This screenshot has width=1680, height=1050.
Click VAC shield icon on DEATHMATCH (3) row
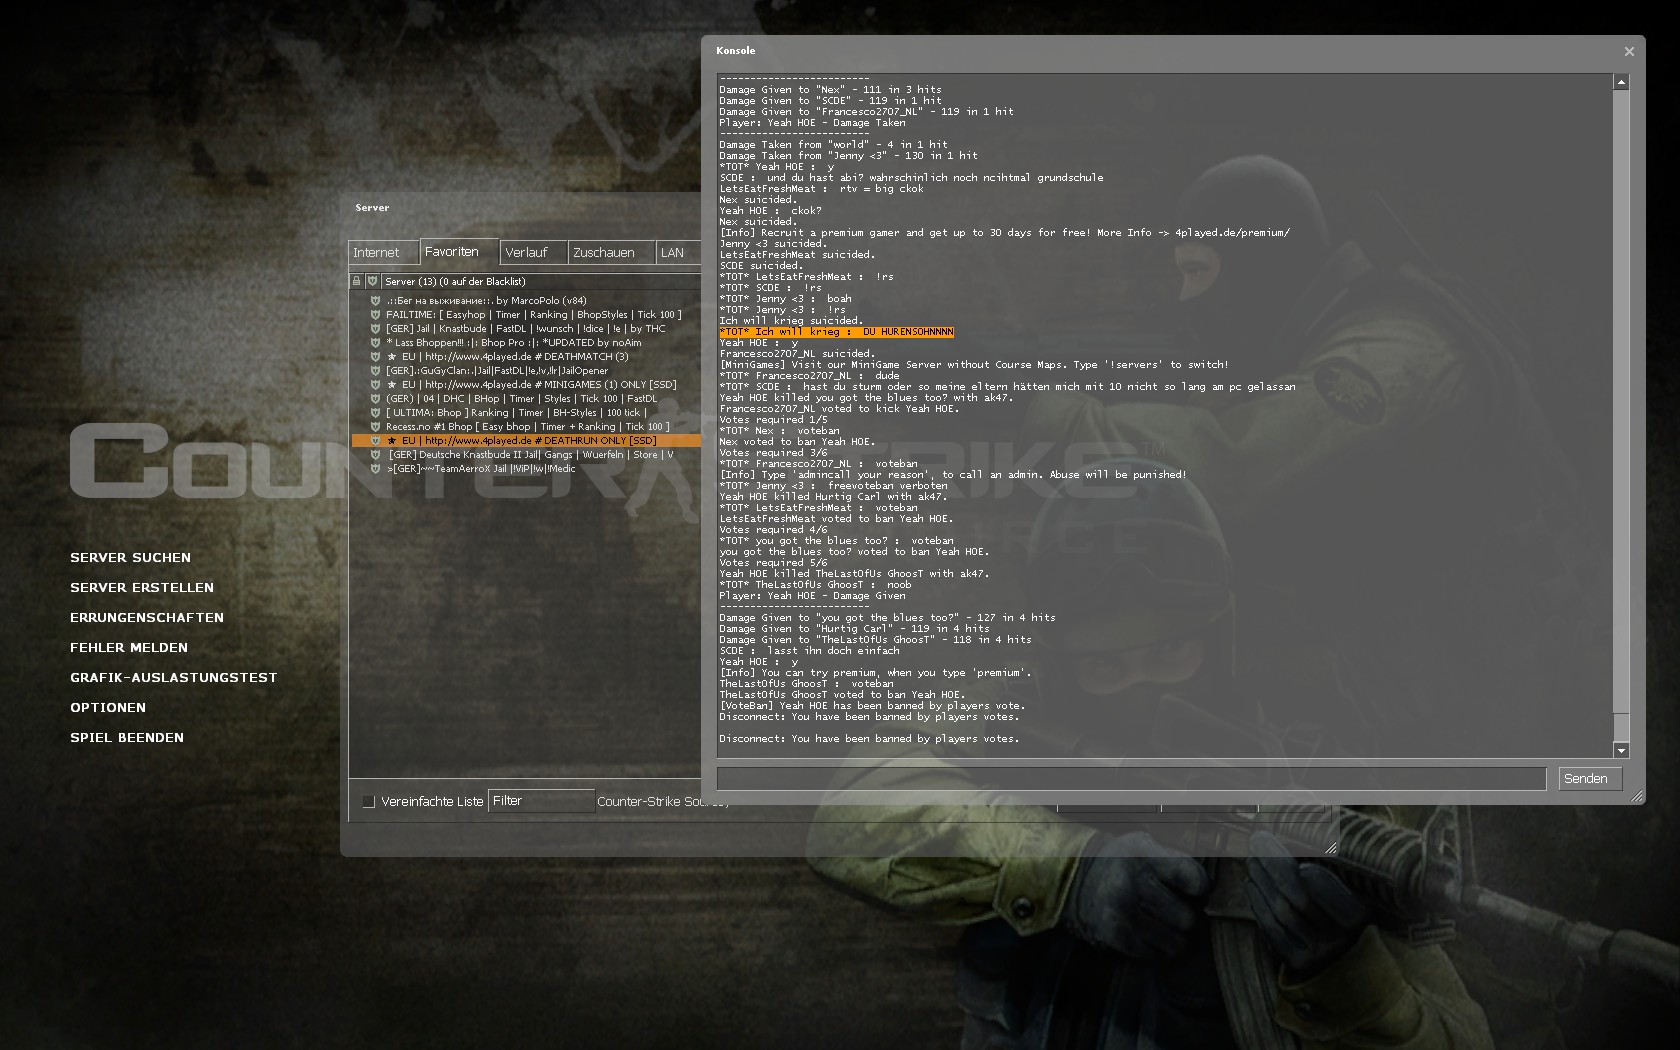coord(376,356)
